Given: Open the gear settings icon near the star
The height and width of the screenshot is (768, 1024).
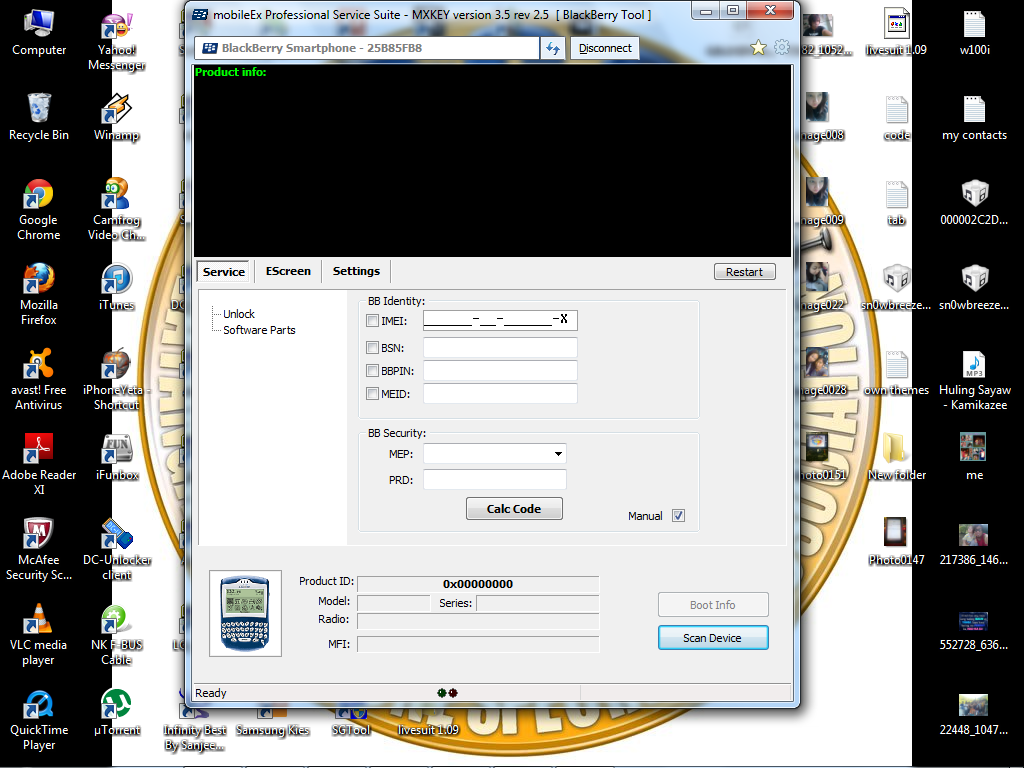Looking at the screenshot, I should (781, 47).
